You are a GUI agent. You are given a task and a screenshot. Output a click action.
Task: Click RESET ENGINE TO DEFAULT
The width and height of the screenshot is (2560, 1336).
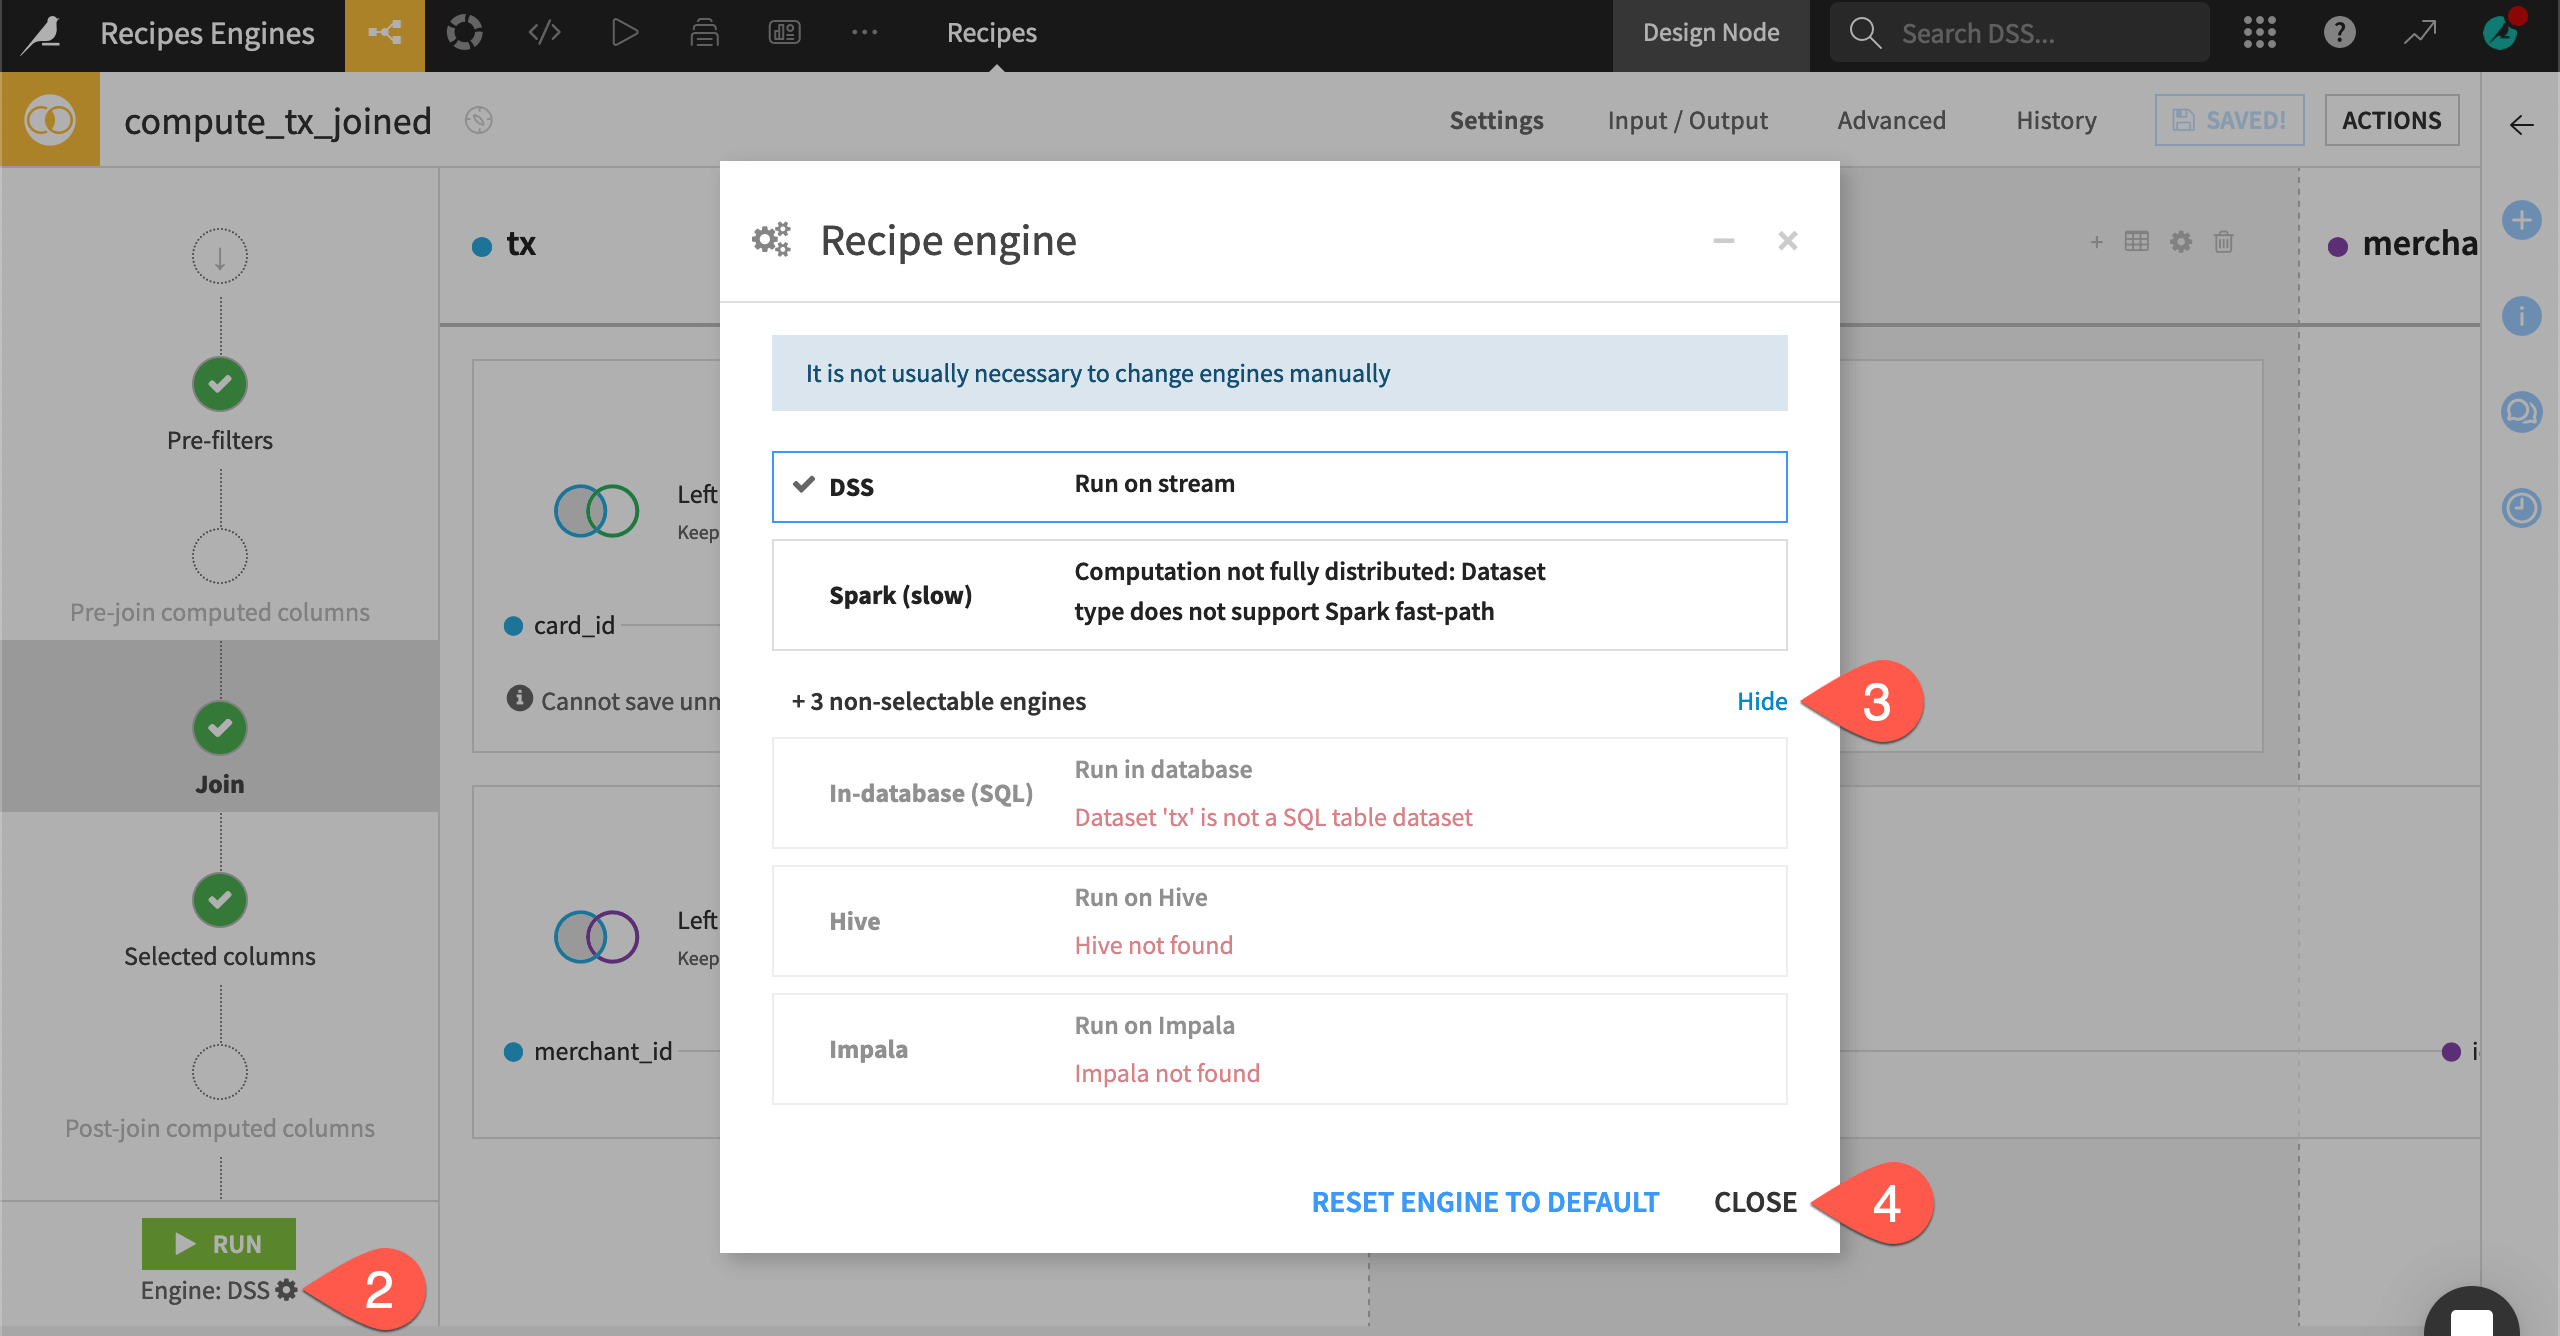1485,1202
